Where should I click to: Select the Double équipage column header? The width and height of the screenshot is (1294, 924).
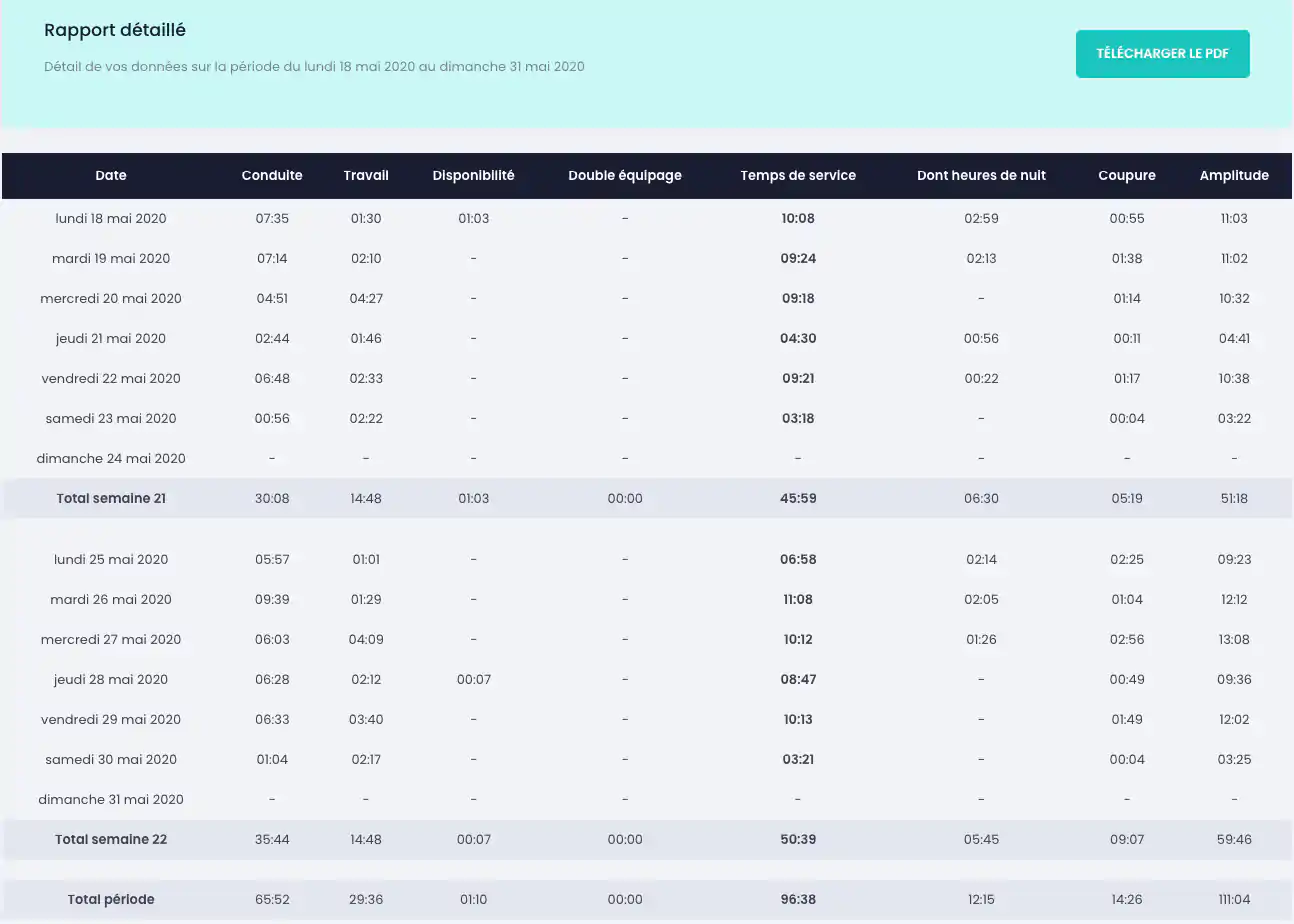click(625, 175)
